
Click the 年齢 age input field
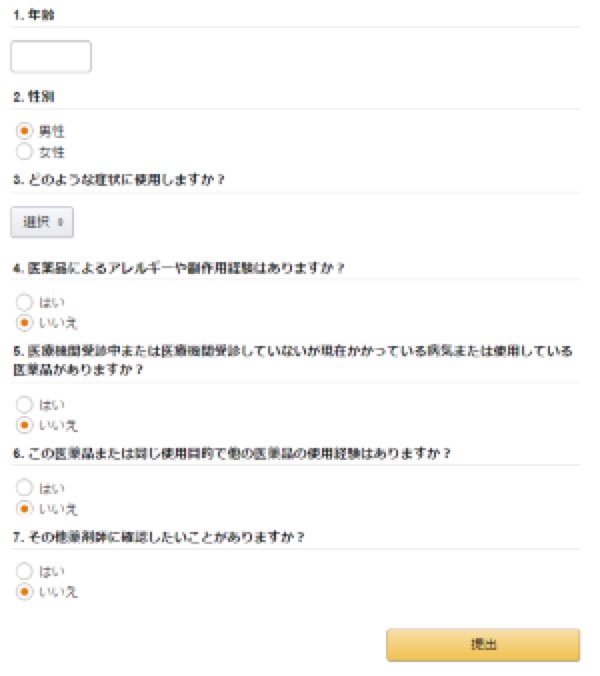tap(50, 57)
